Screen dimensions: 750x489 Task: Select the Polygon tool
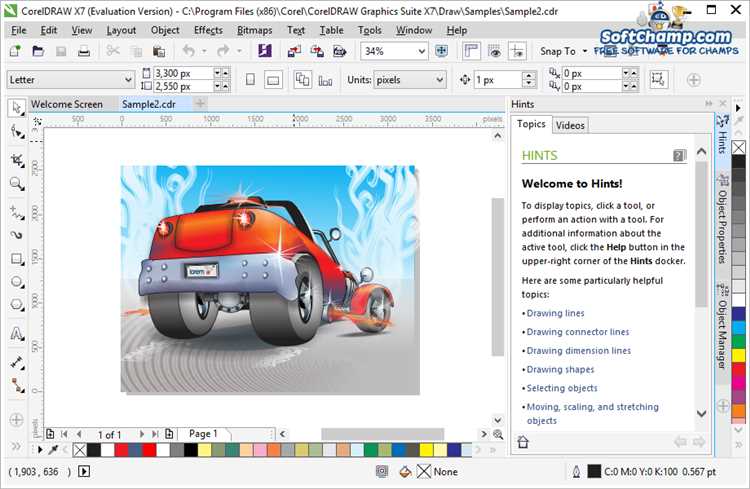tap(17, 305)
